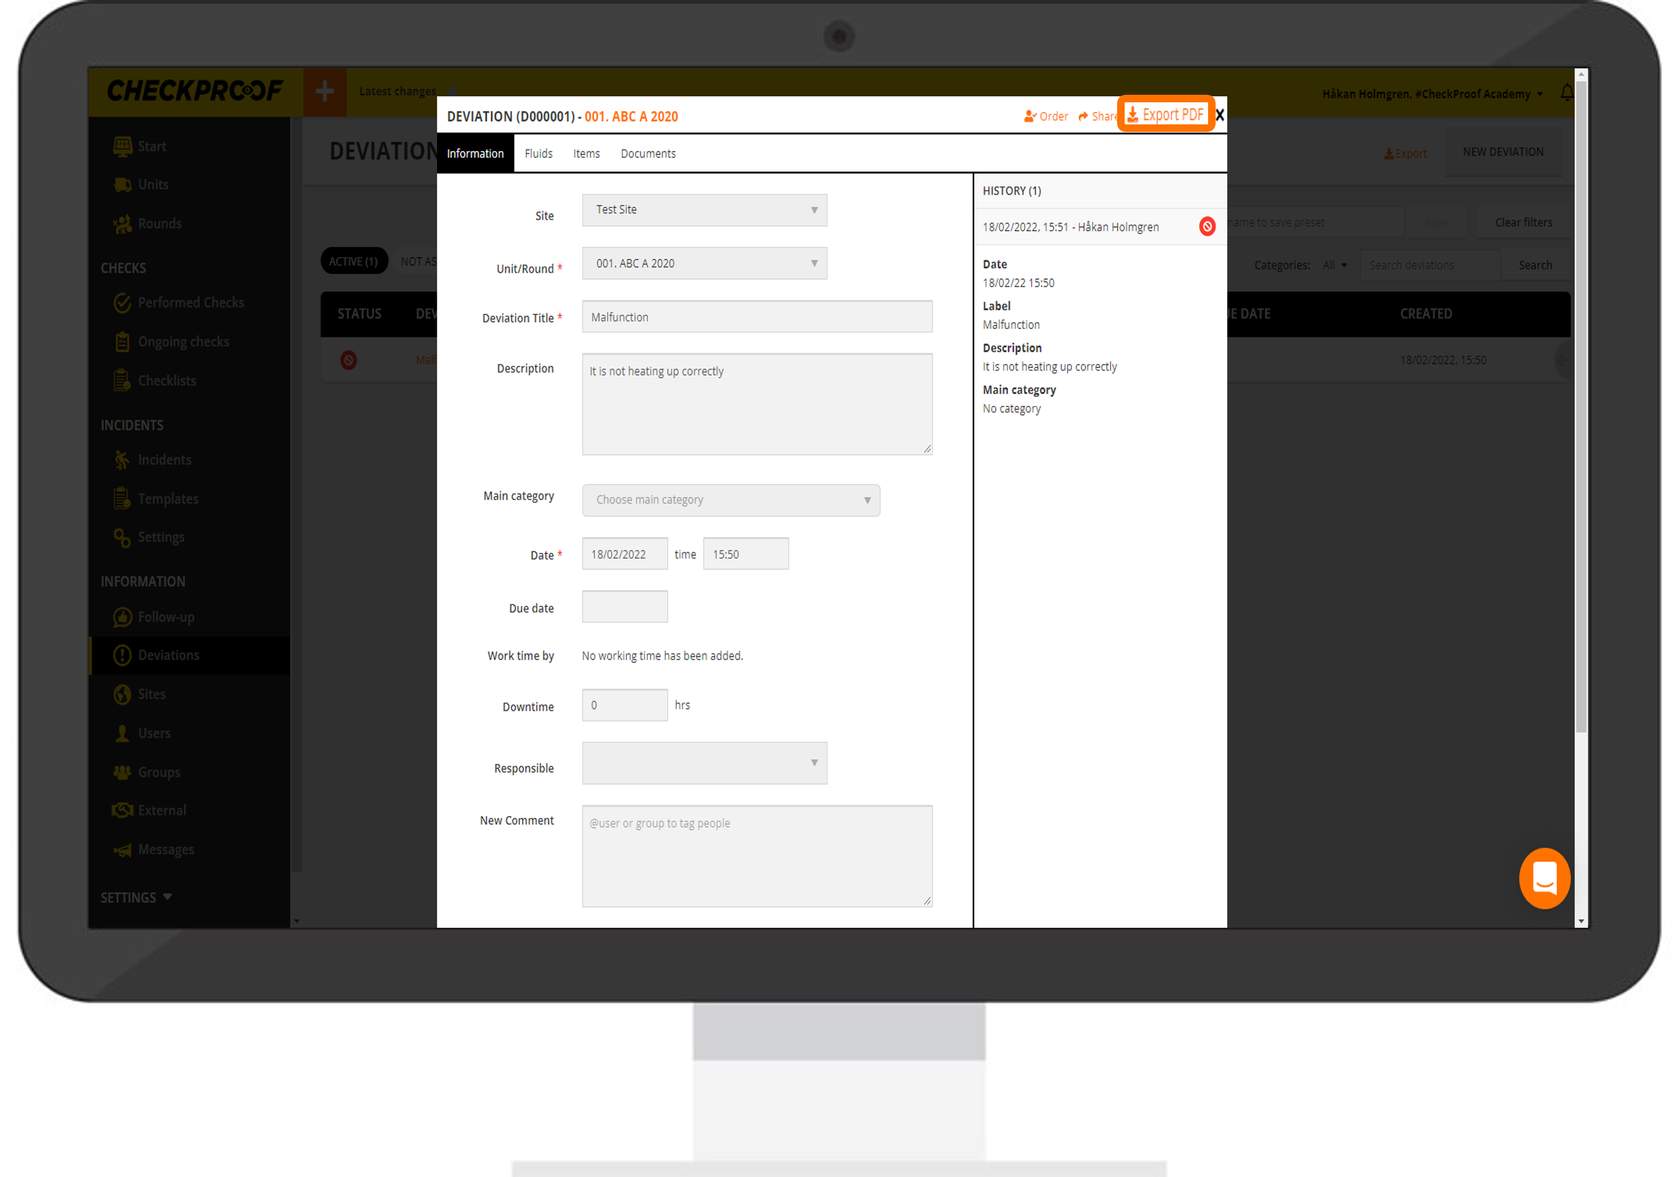Viewport: 1680px width, 1177px height.
Task: Click the Order icon in the deviation header
Action: click(1029, 117)
